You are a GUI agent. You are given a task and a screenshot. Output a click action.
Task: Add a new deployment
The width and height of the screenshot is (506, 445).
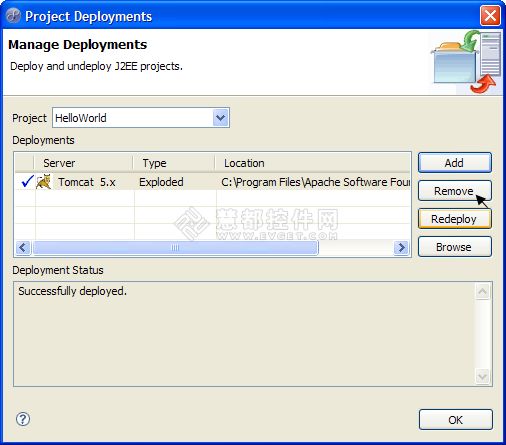coord(455,163)
